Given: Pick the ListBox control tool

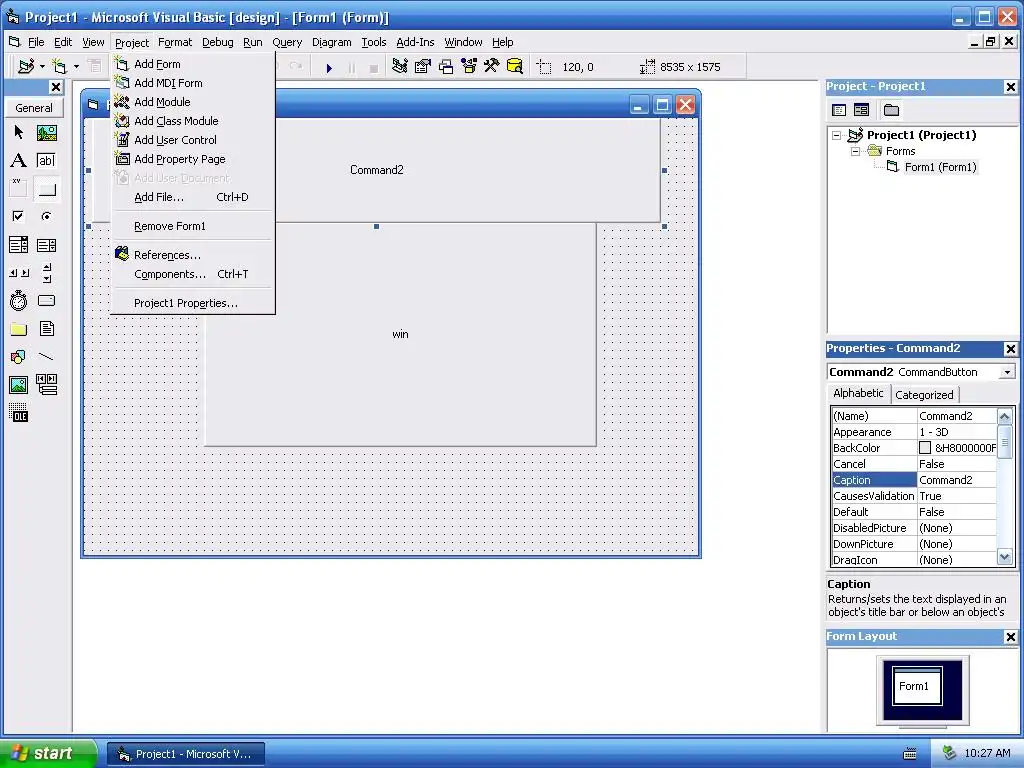Looking at the screenshot, I should (x=46, y=245).
